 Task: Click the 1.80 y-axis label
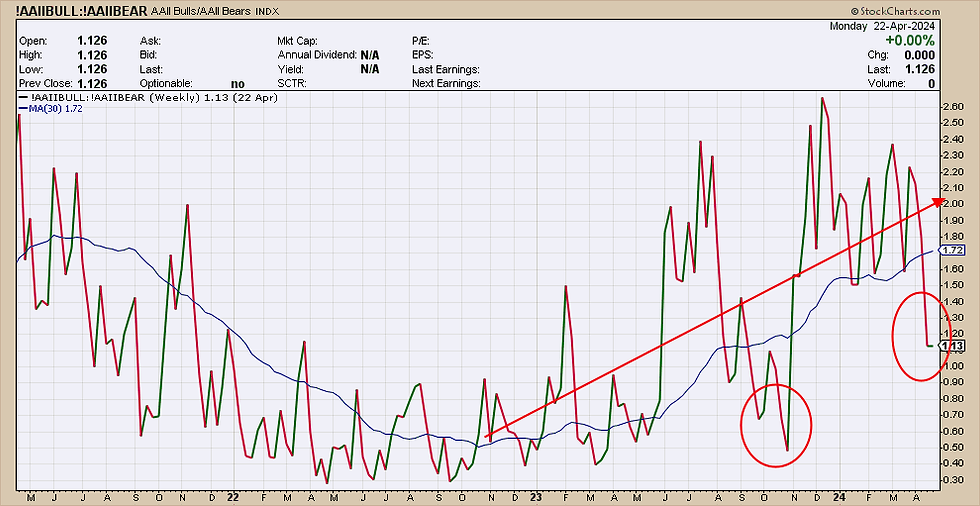953,236
